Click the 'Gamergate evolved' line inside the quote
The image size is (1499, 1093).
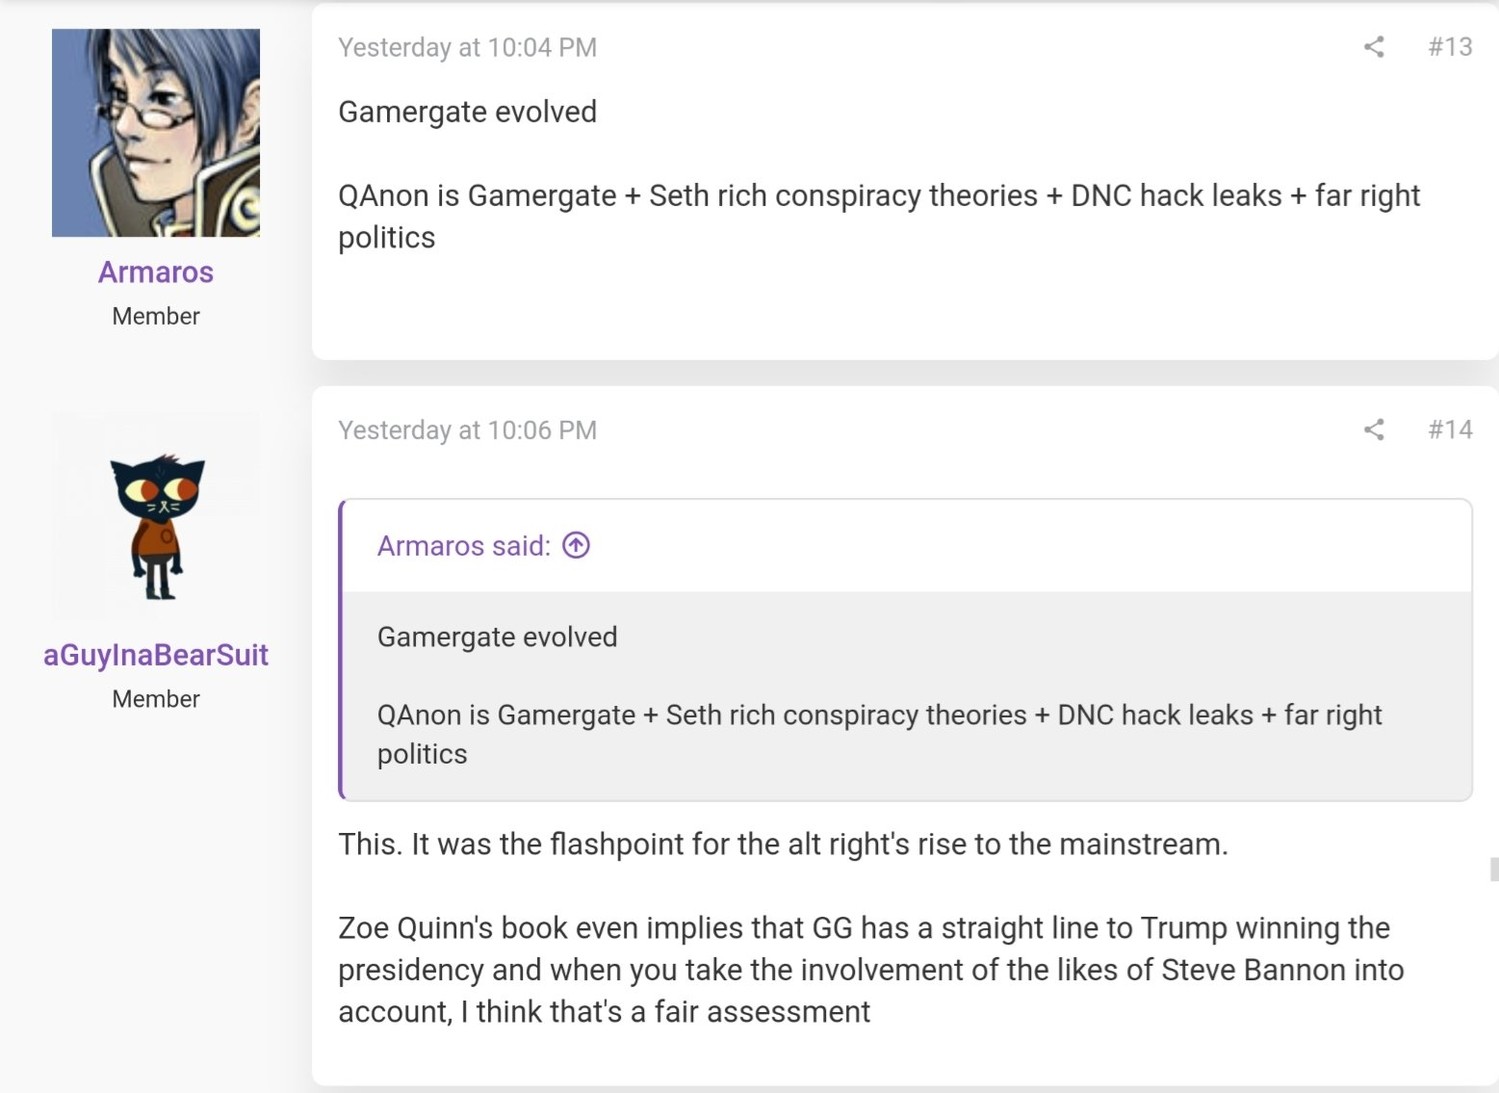click(x=497, y=637)
